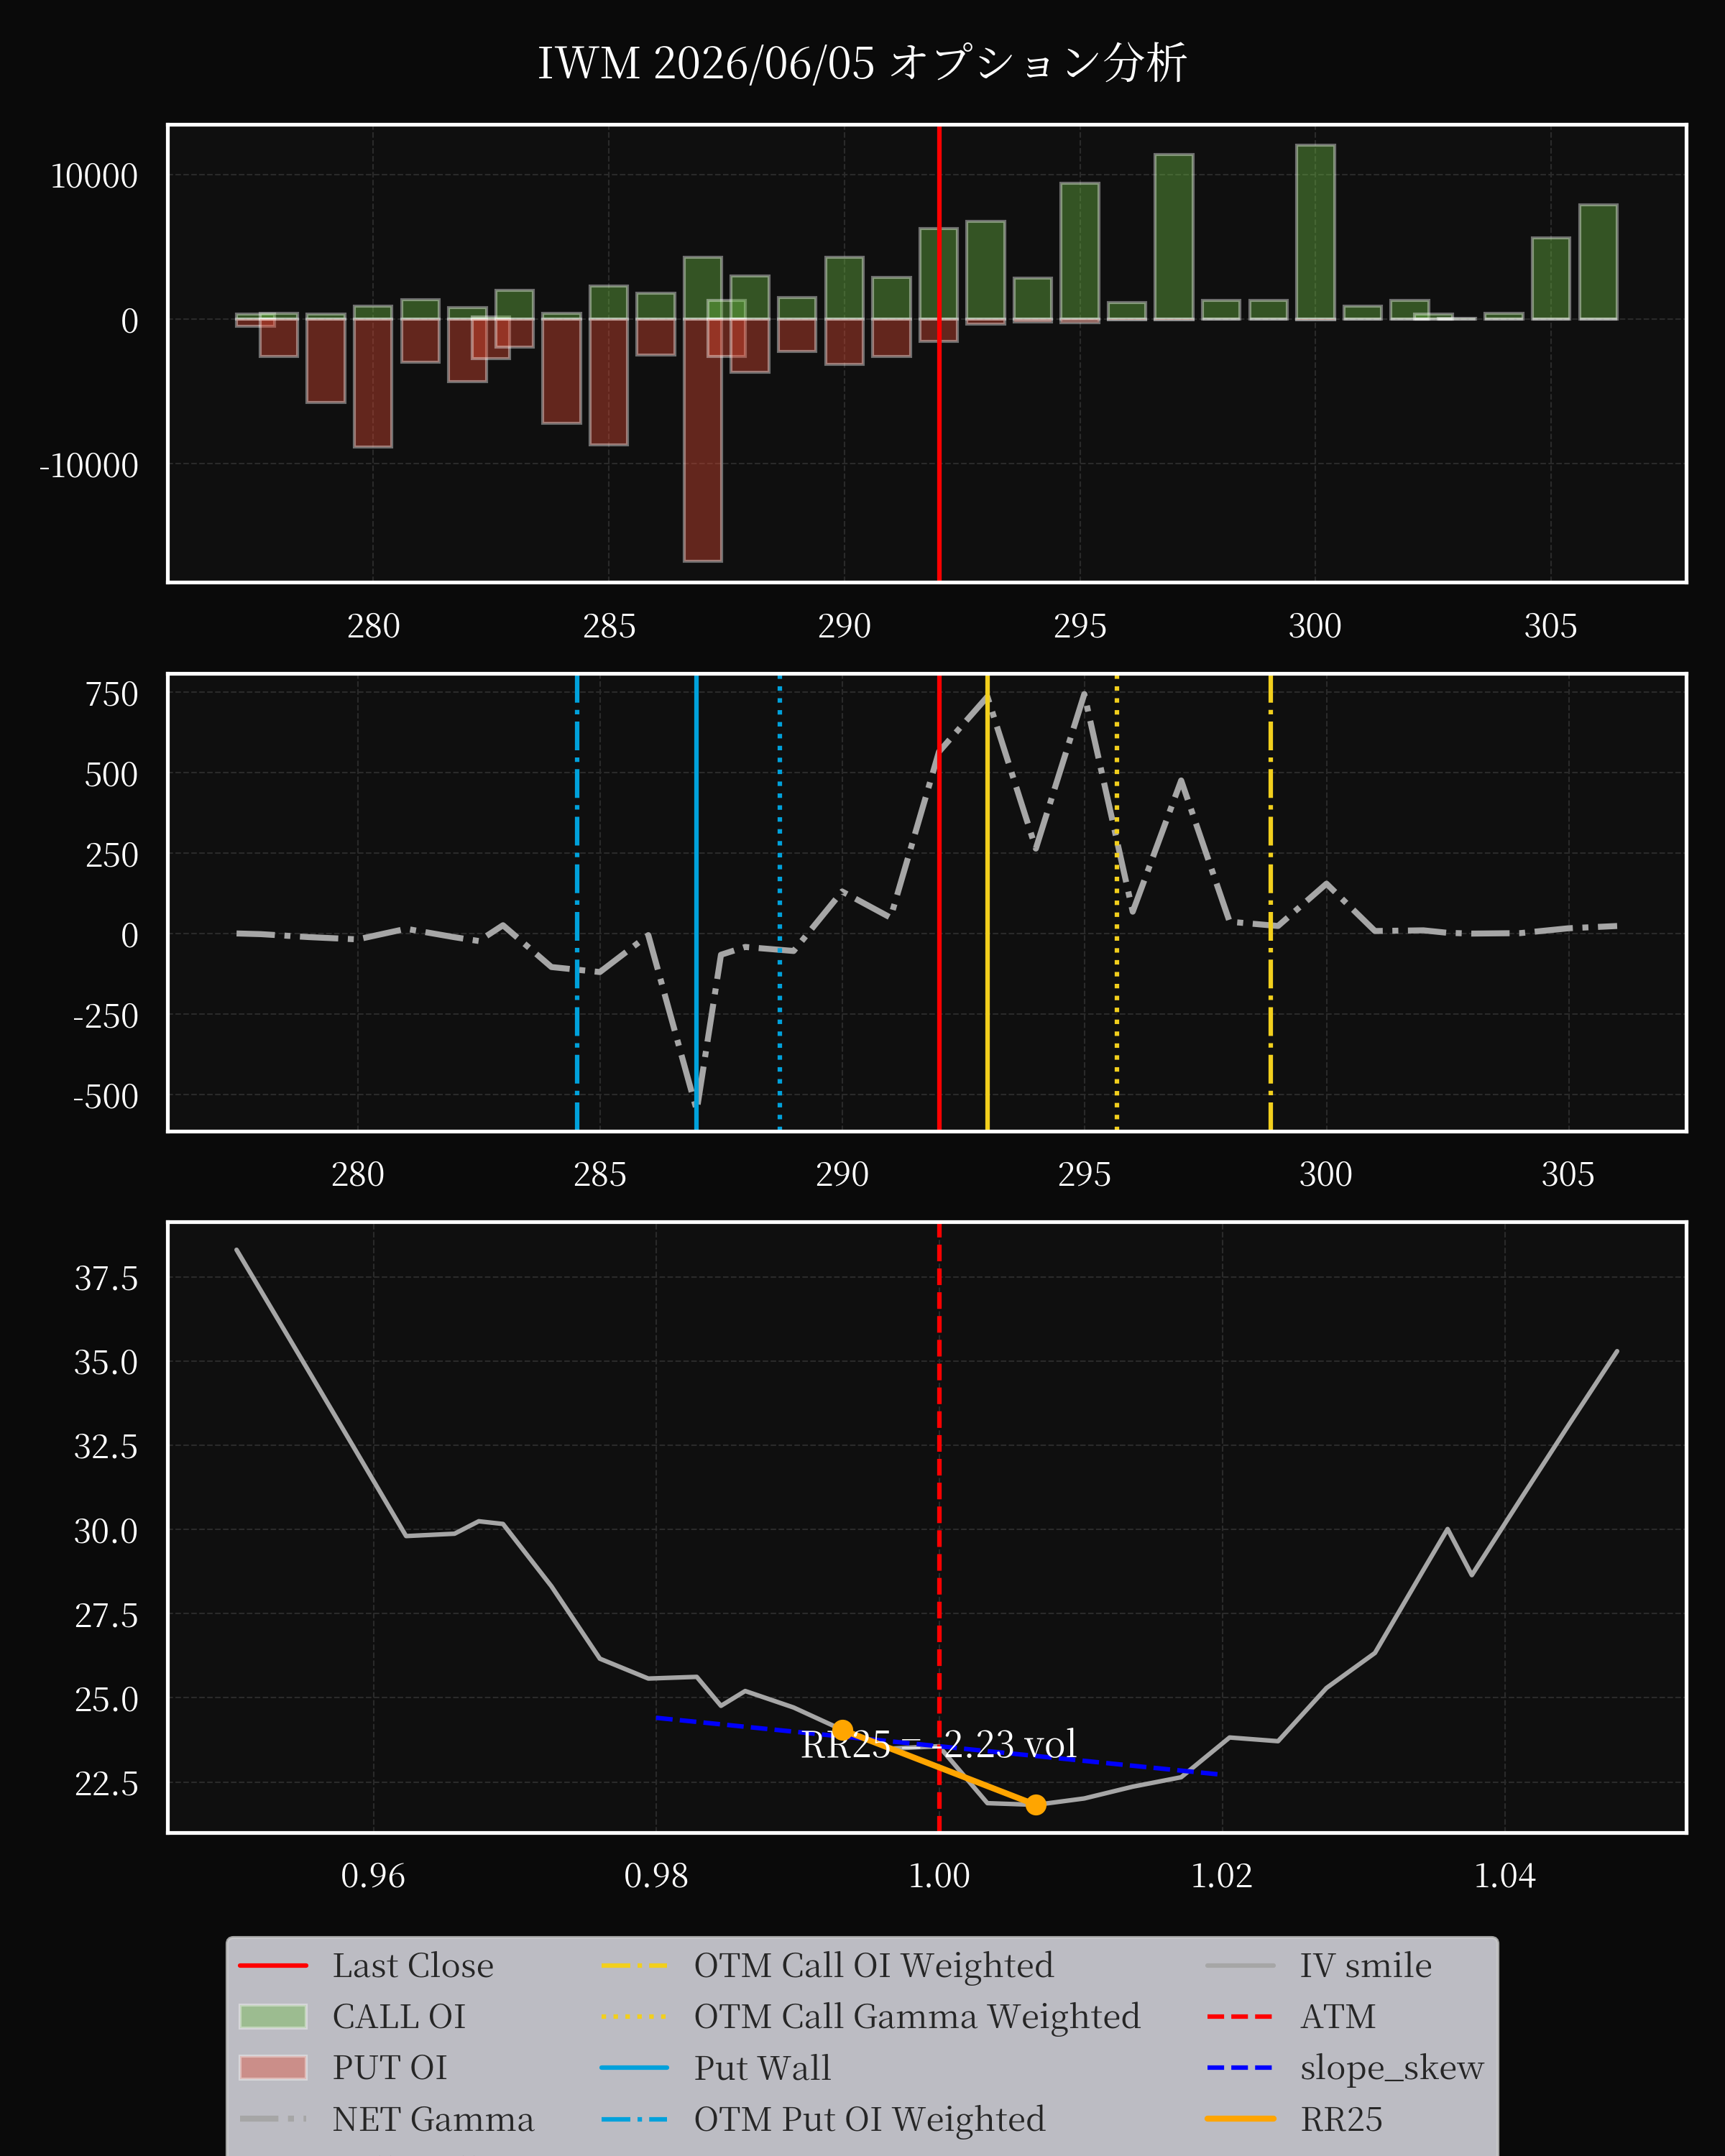Image resolution: width=1725 pixels, height=2156 pixels.
Task: Click the "Put Wall" legend label
Action: (x=762, y=2067)
